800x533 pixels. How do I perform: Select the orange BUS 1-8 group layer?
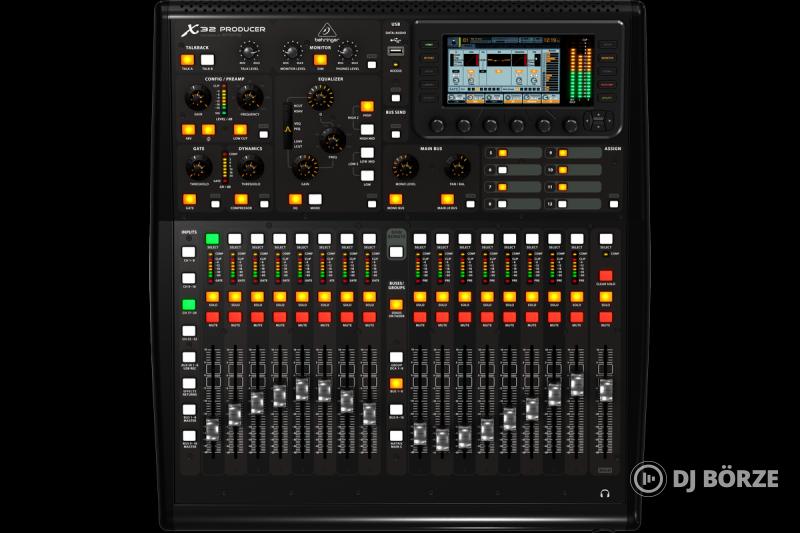pos(396,384)
